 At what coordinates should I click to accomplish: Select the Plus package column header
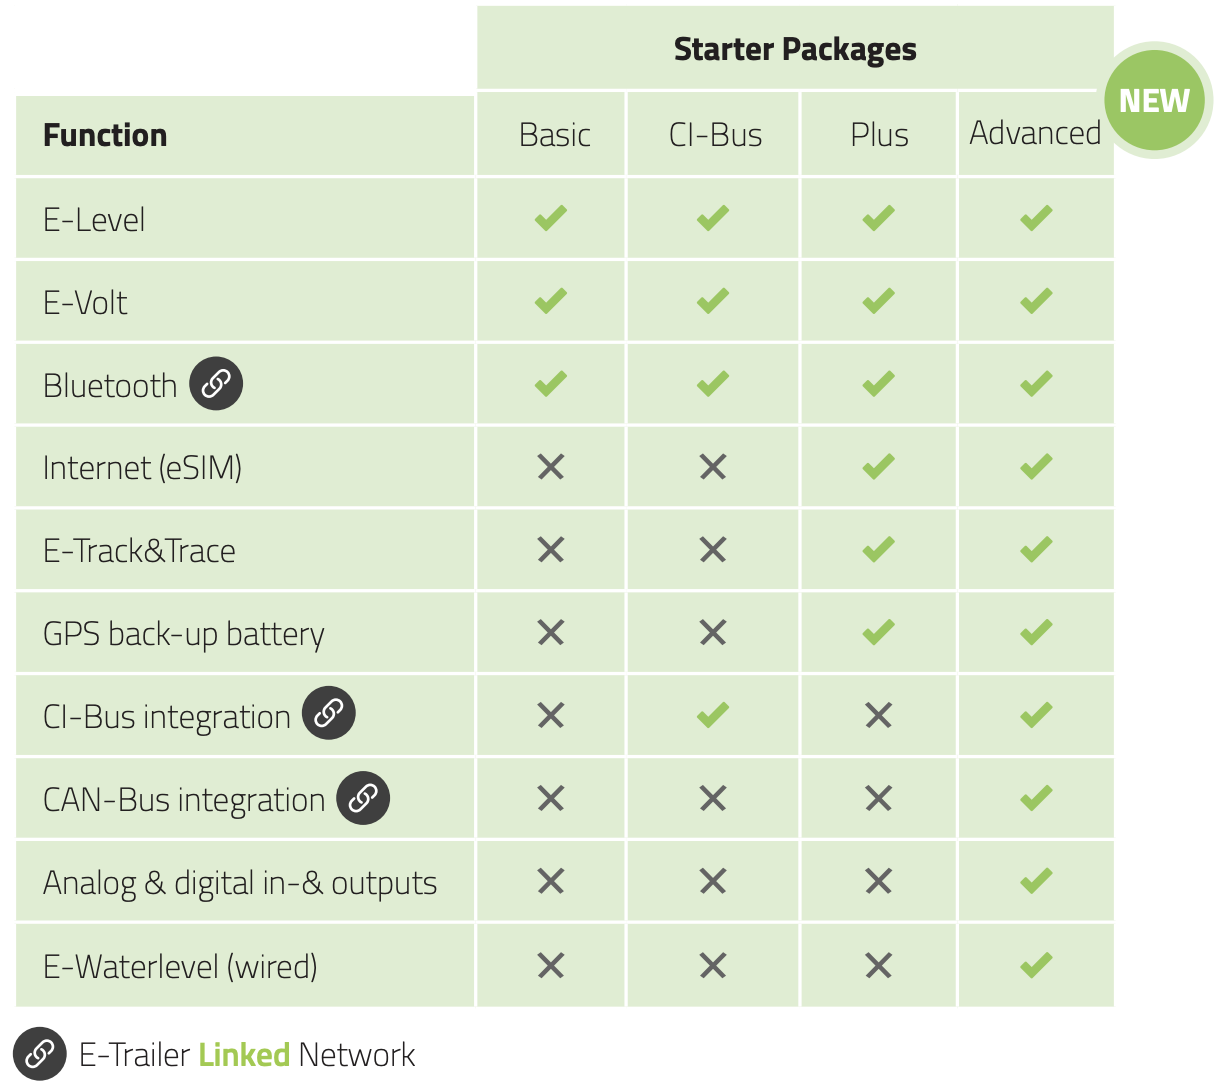tap(879, 135)
